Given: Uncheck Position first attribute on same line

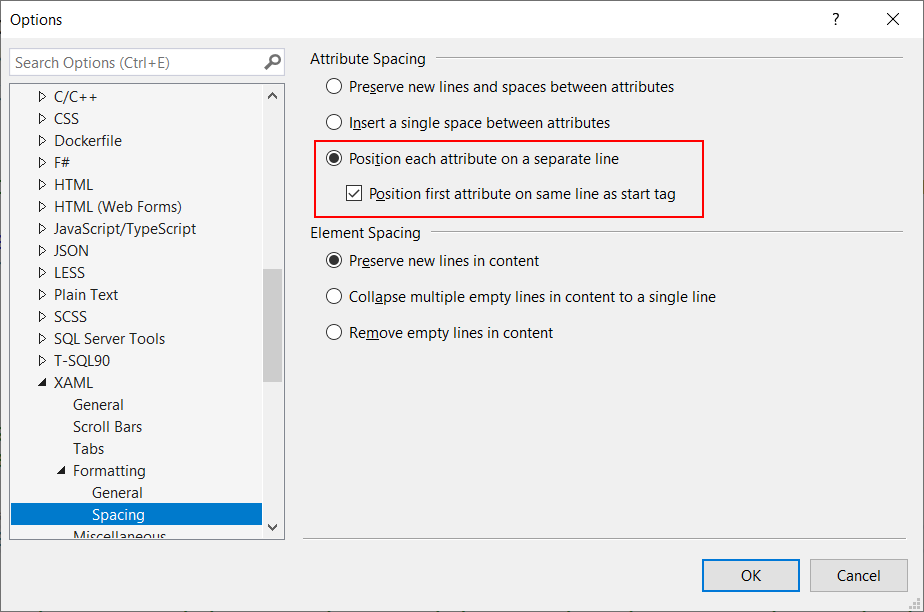Looking at the screenshot, I should (x=354, y=194).
